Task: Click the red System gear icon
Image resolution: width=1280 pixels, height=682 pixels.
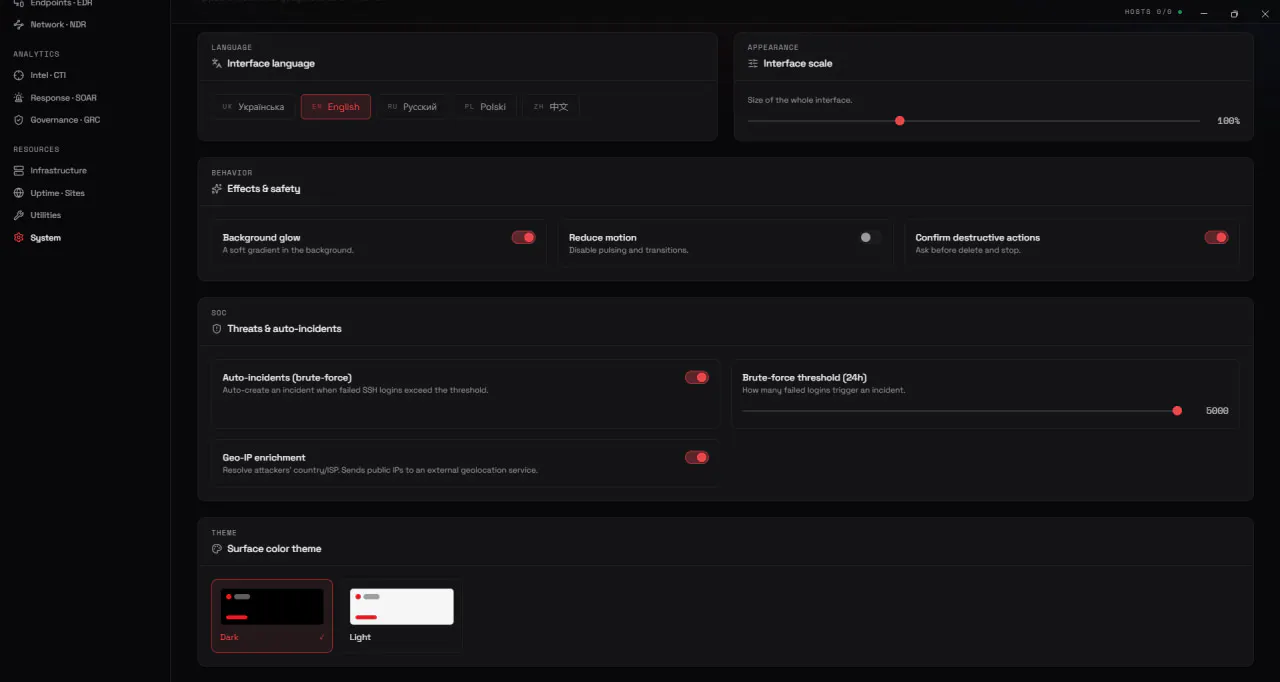Action: (x=19, y=238)
